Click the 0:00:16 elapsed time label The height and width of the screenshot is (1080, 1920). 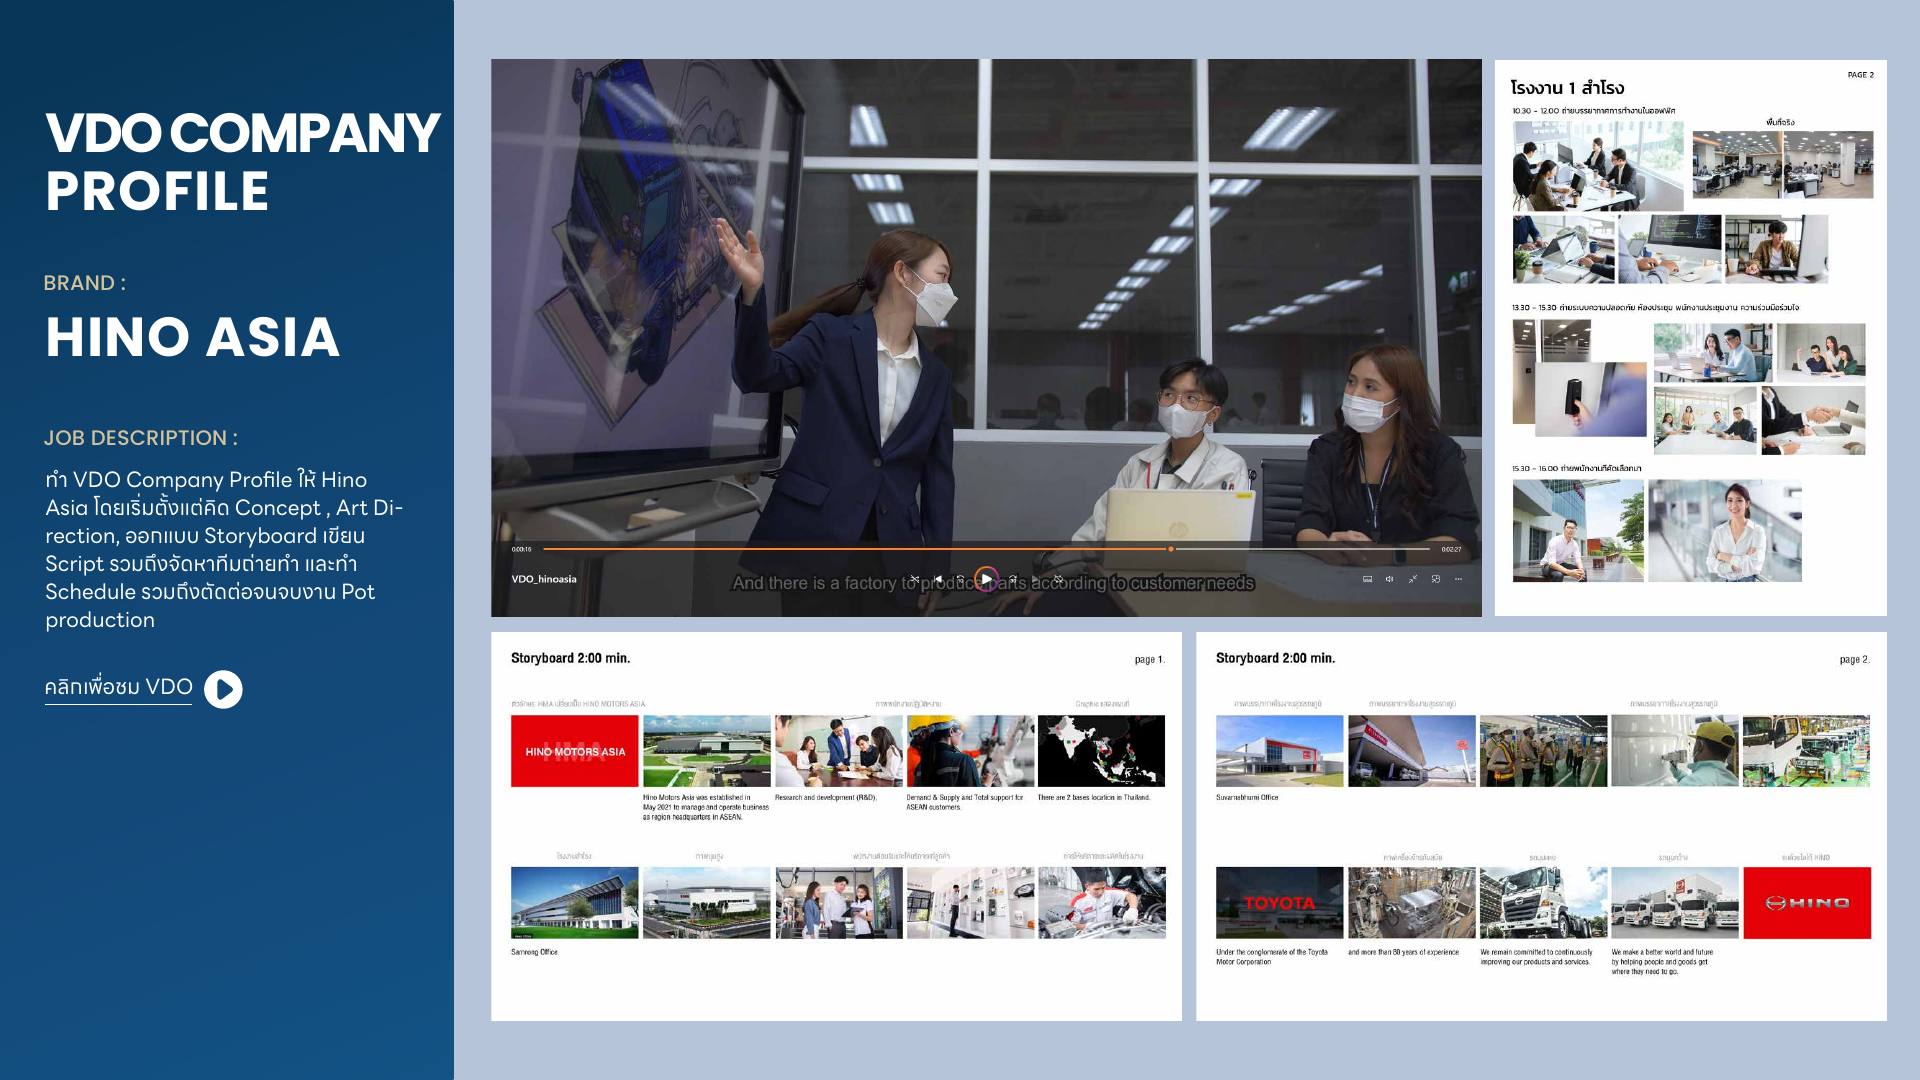pos(521,549)
